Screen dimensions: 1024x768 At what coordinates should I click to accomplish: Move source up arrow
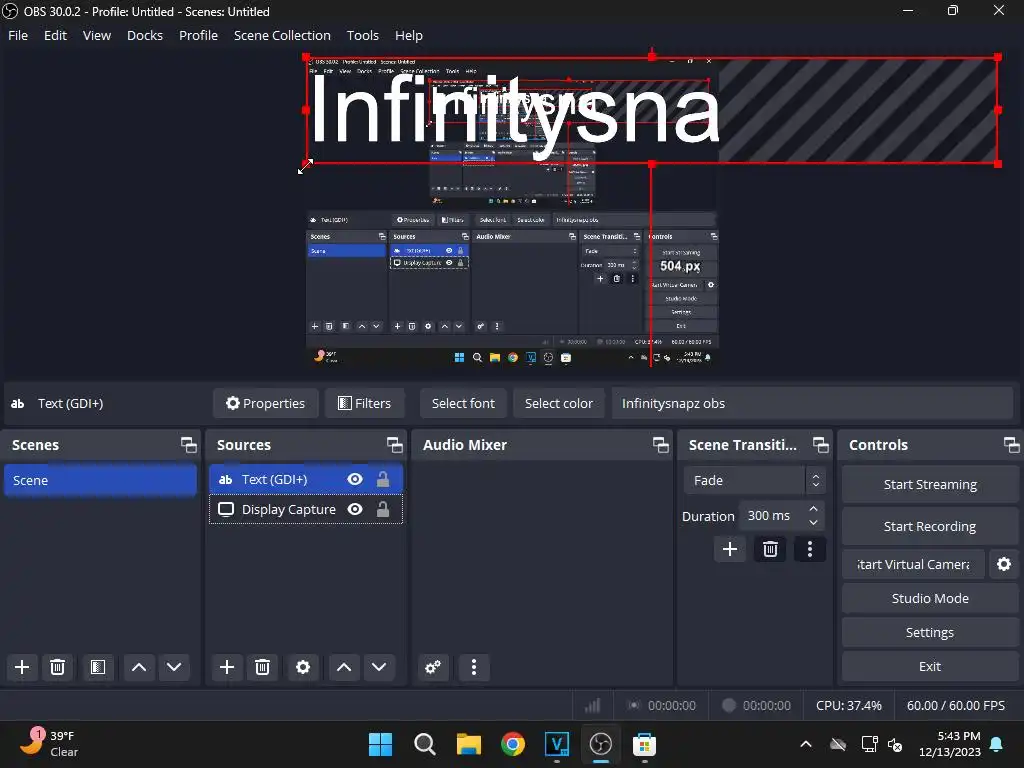344,667
